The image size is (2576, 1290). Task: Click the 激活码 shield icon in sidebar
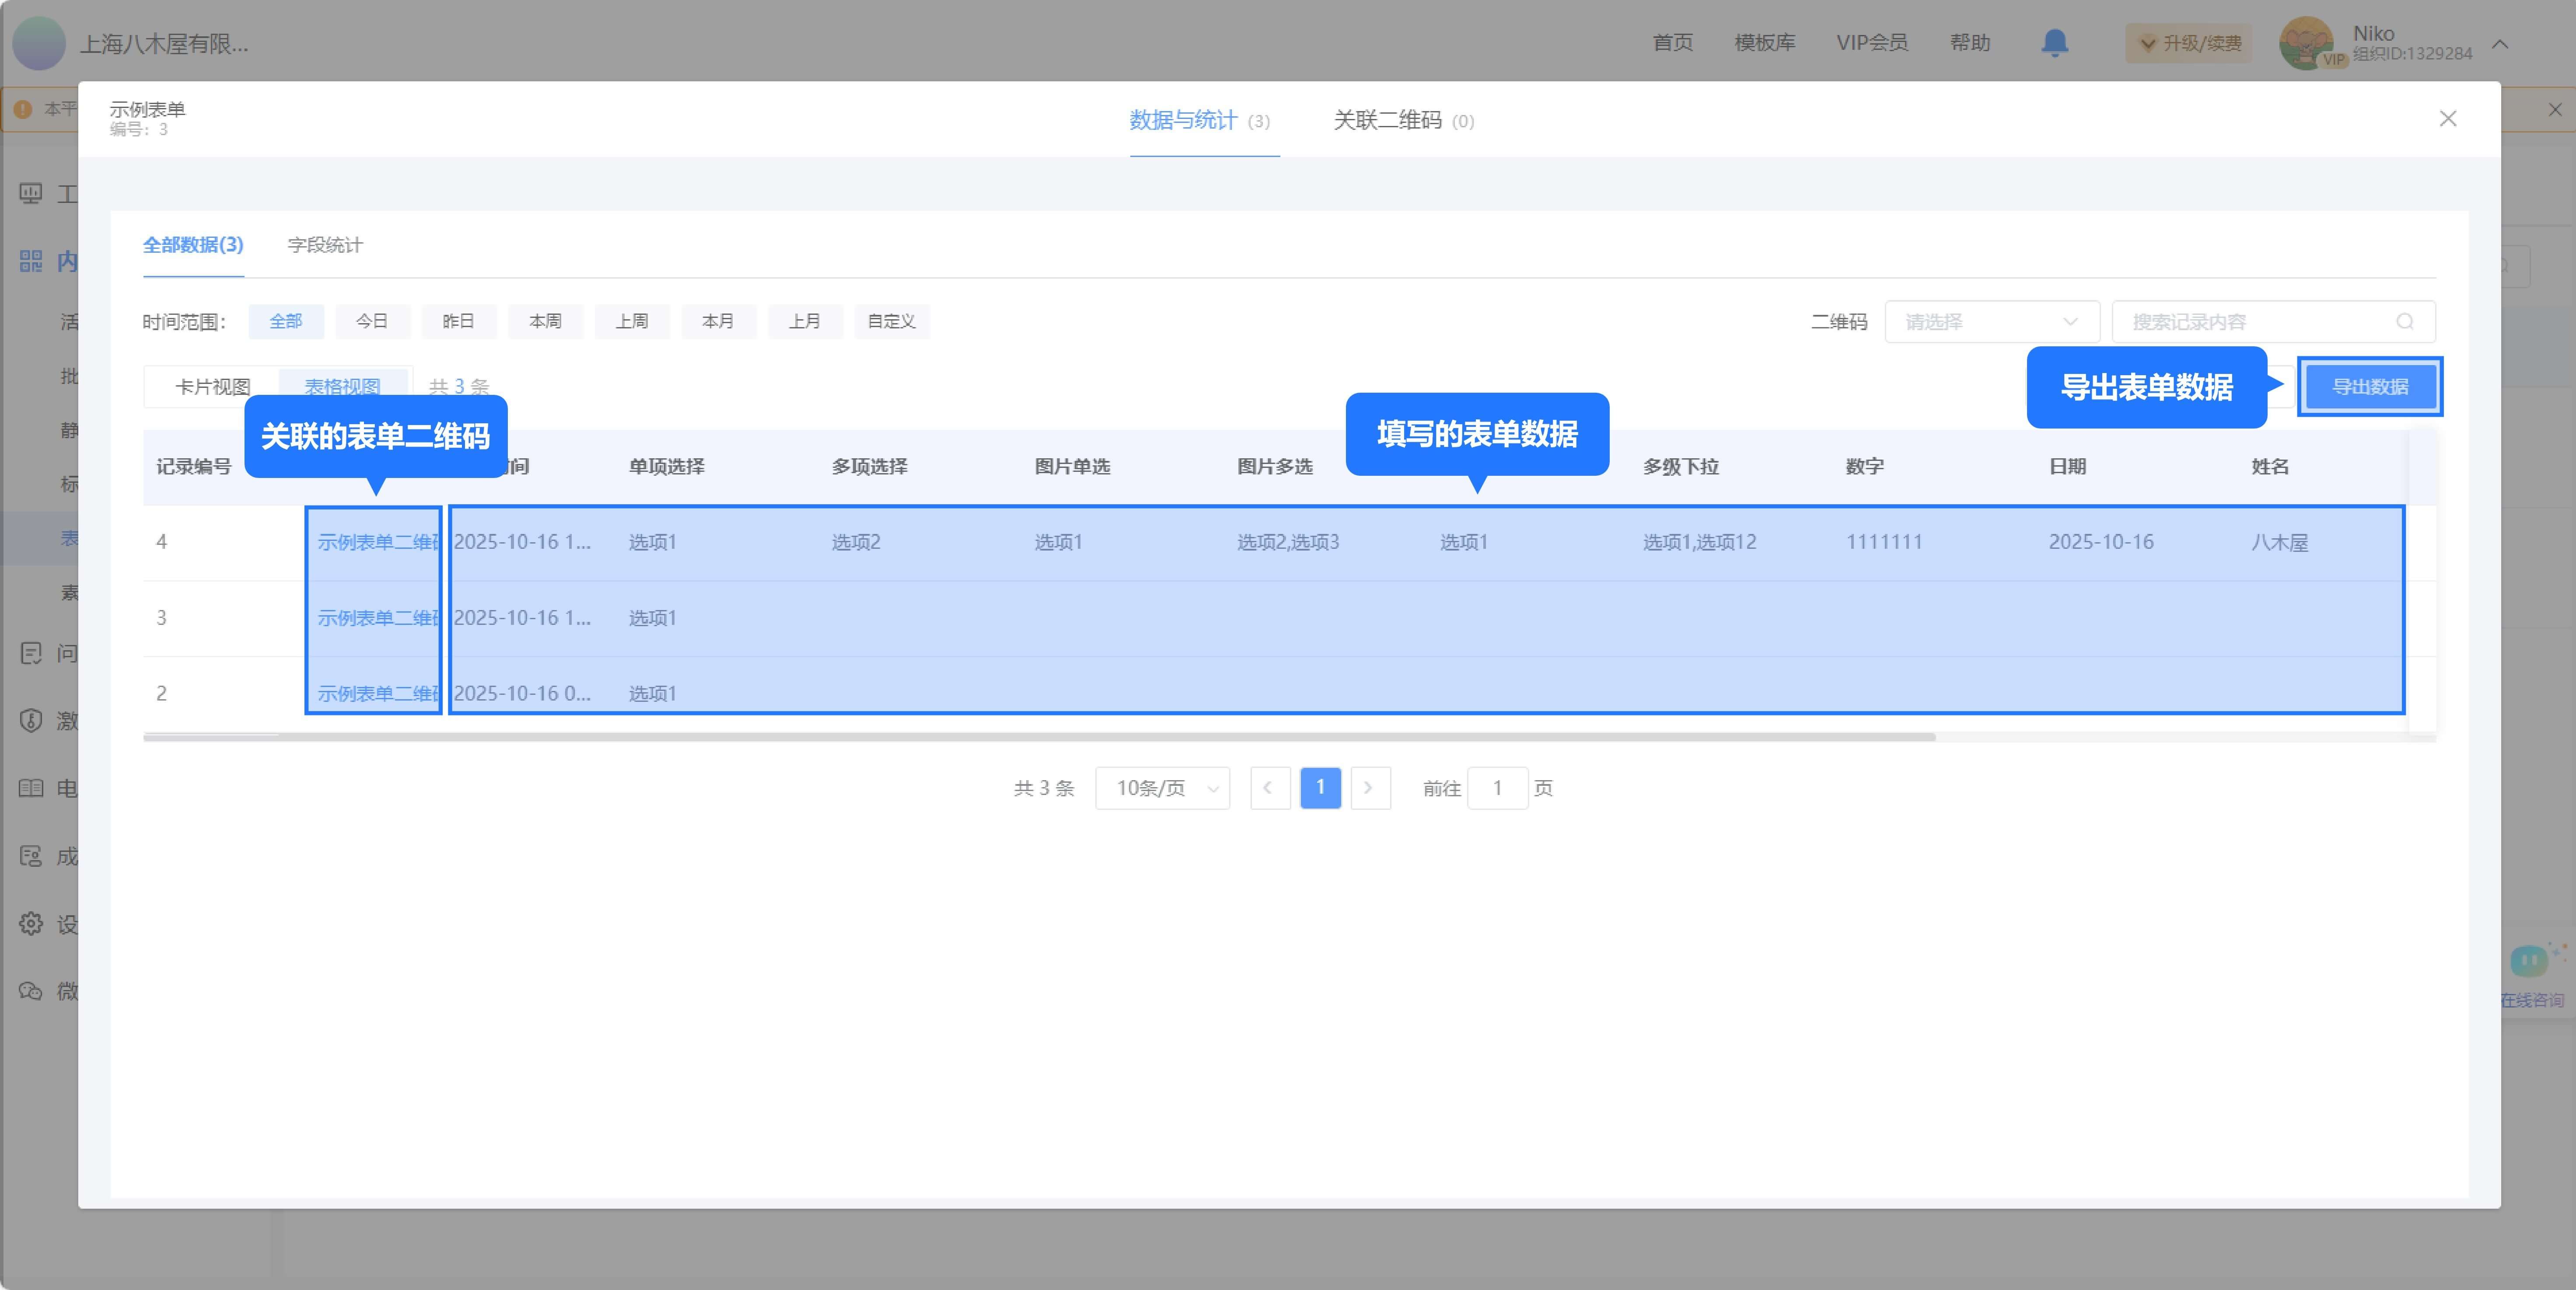coord(30,721)
